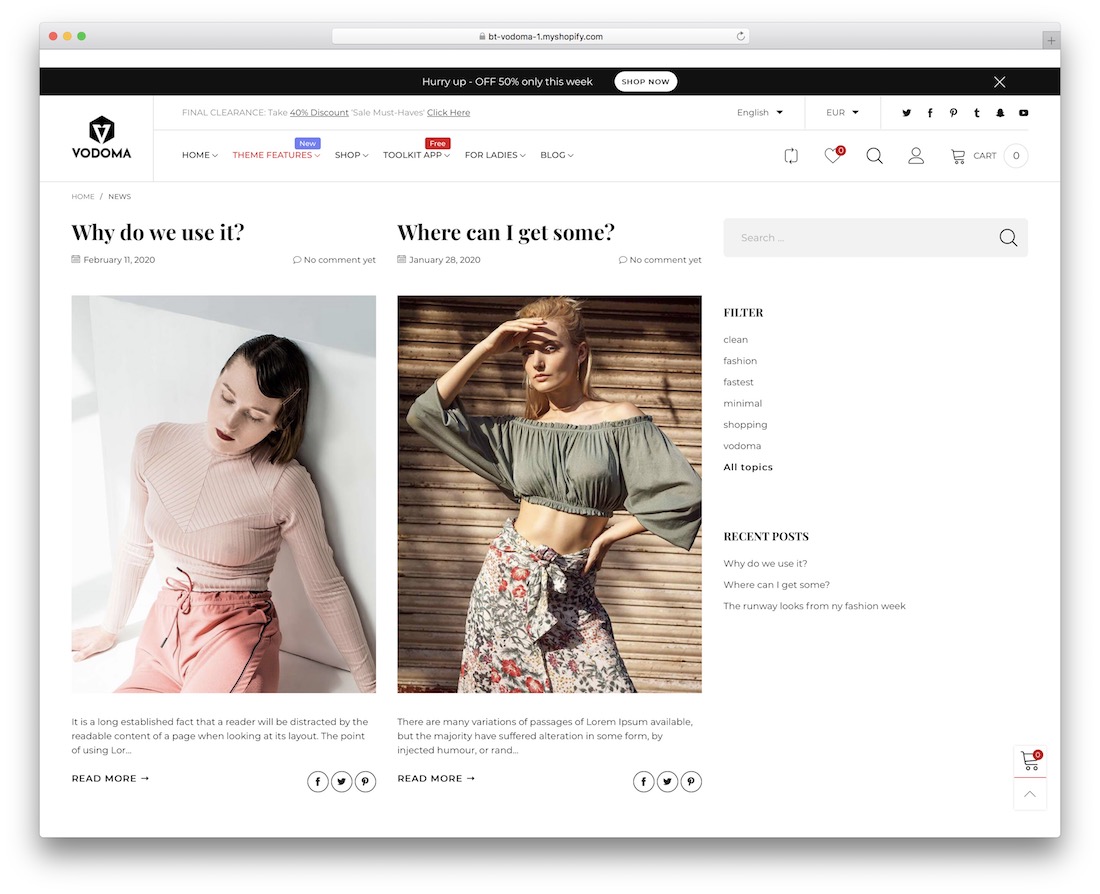Open the user account icon
The image size is (1100, 894).
(915, 156)
